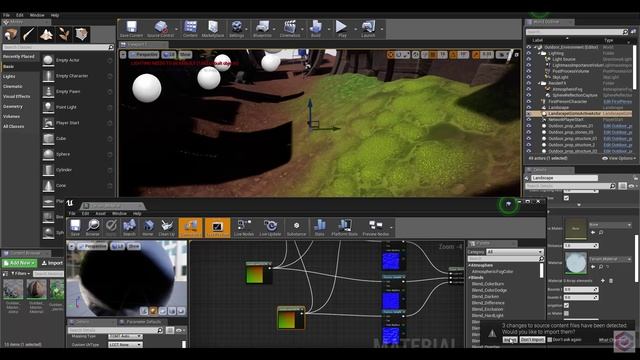Open the main viewport Perspective dropdown
Screen dimensions: 640x360
pos(144,54)
